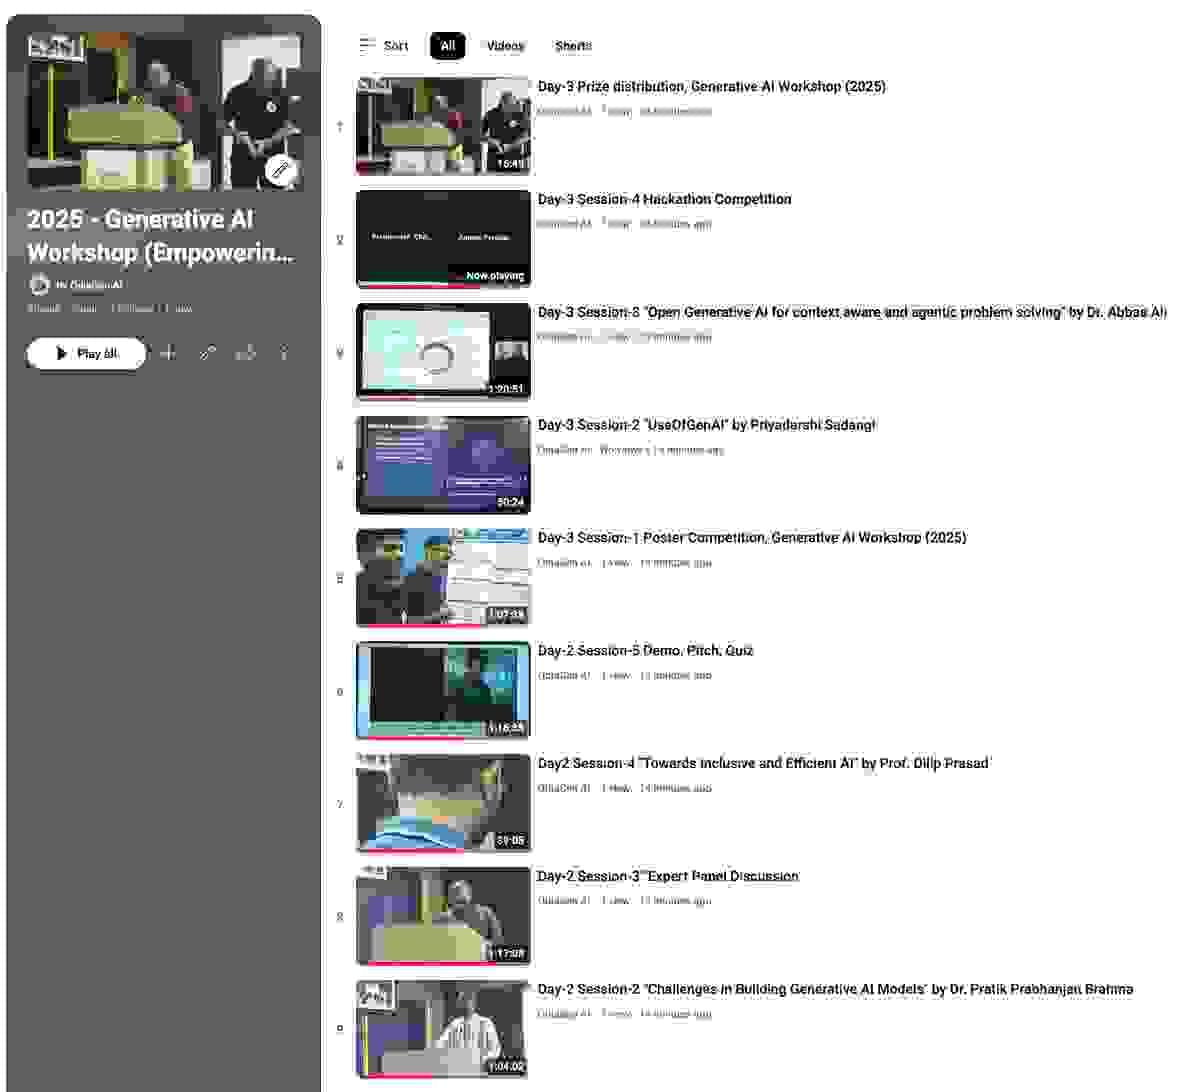This screenshot has width=1200, height=1092.
Task: Open thumbnail of Day-3 Prize distribution video
Action: [443, 126]
